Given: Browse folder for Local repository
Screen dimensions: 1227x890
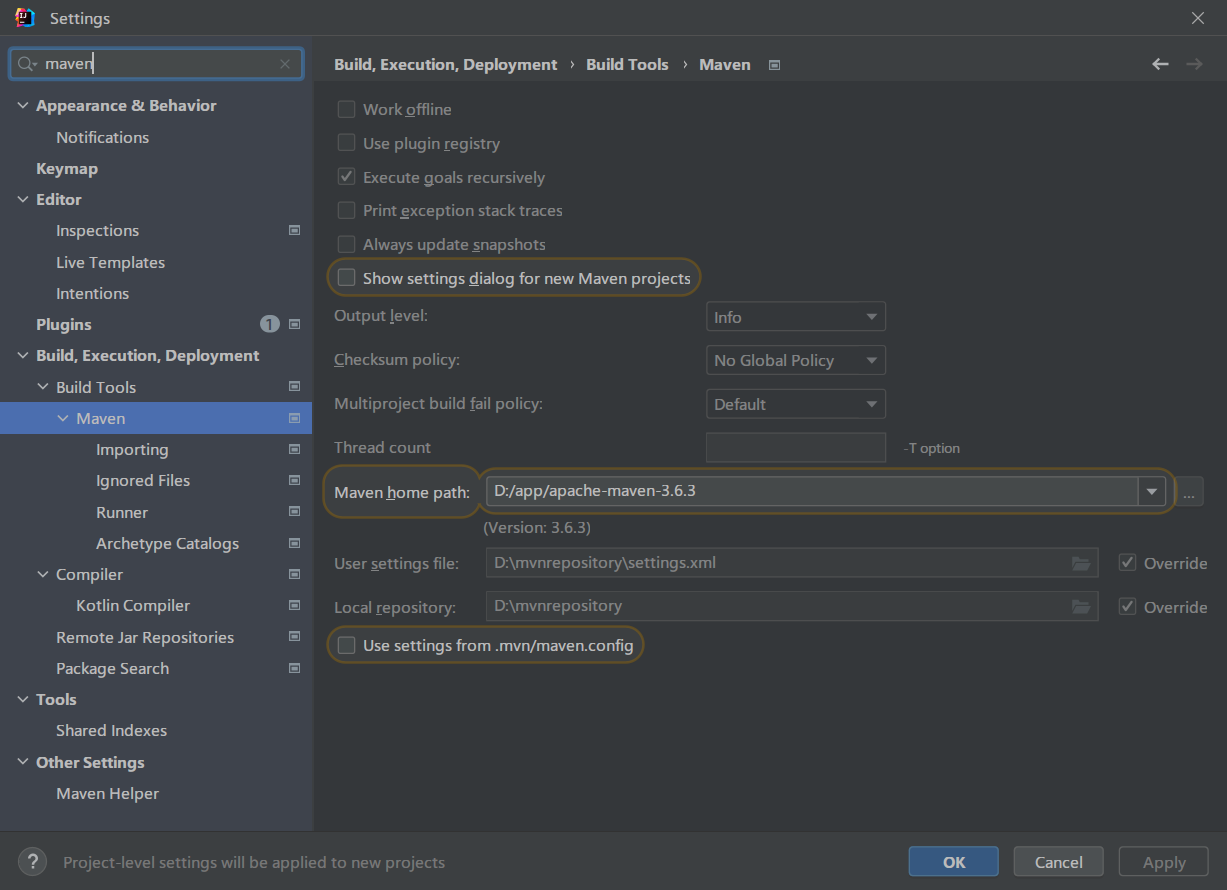Looking at the screenshot, I should pyautogui.click(x=1080, y=606).
